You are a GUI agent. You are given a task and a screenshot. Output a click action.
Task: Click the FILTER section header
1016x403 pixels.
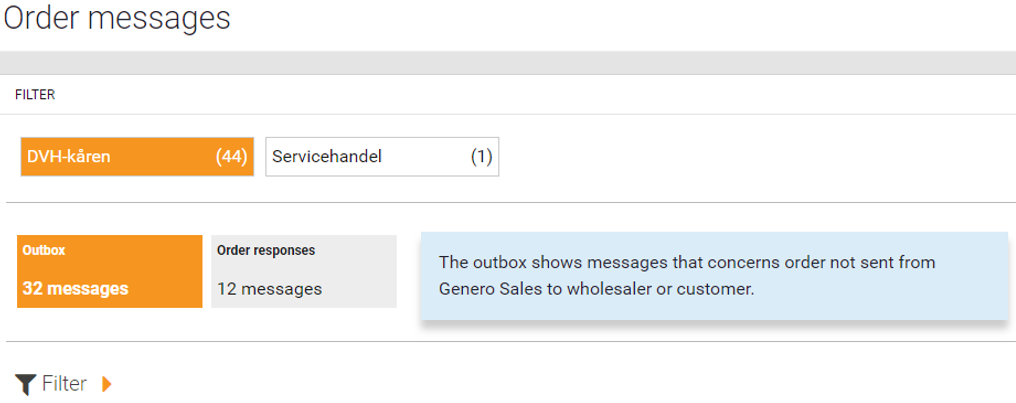[x=35, y=95]
